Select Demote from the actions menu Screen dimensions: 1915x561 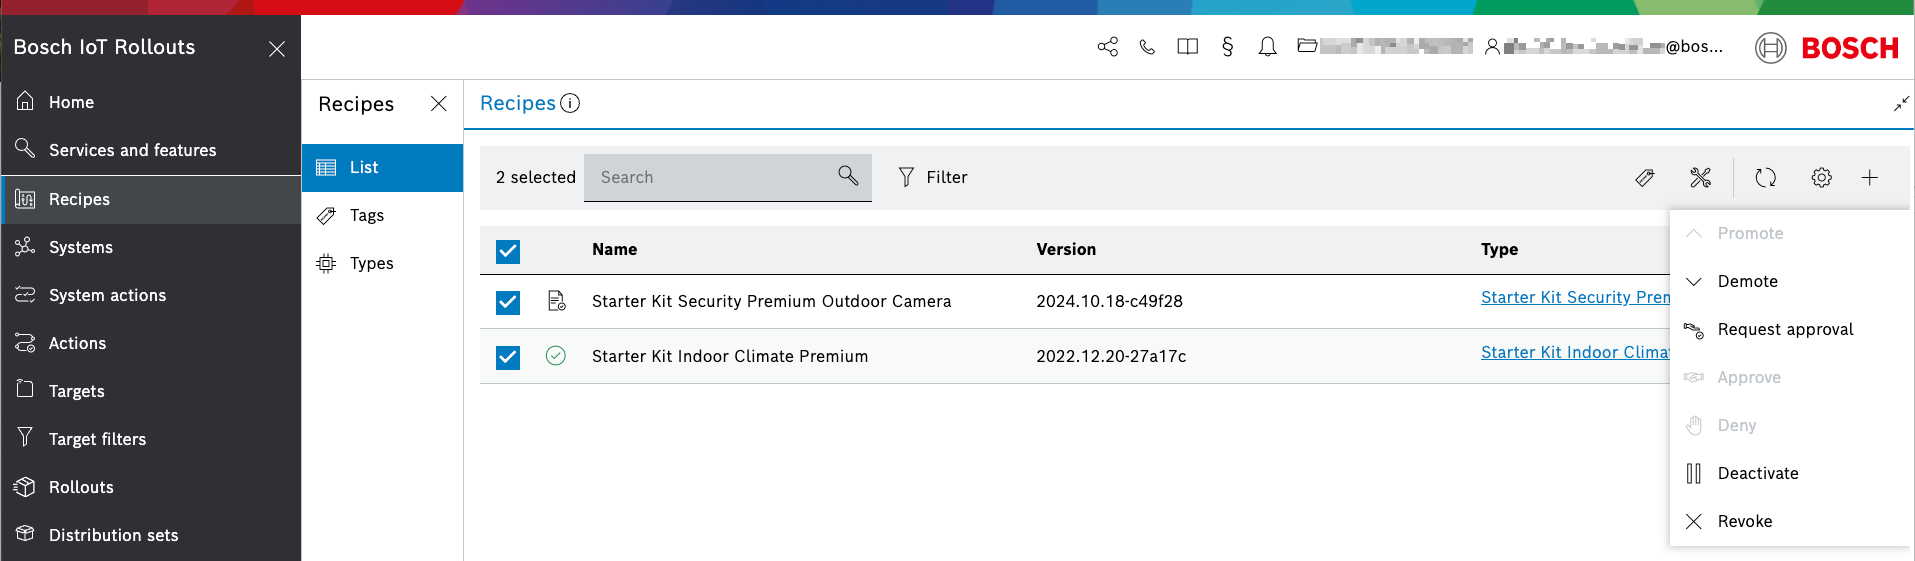point(1747,282)
